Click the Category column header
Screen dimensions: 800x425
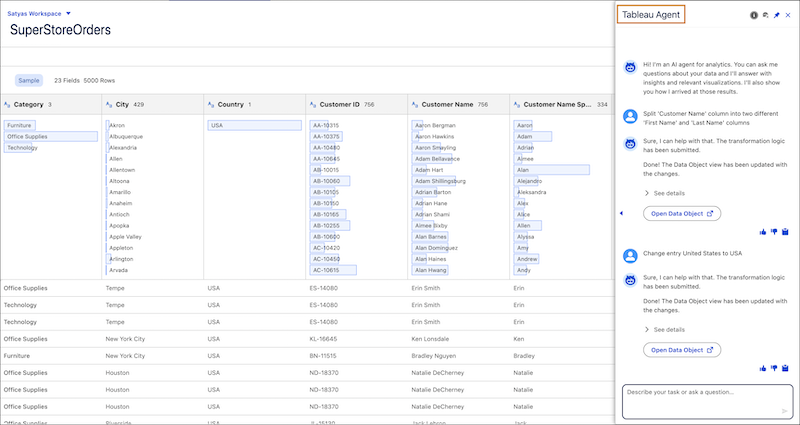tap(51, 105)
